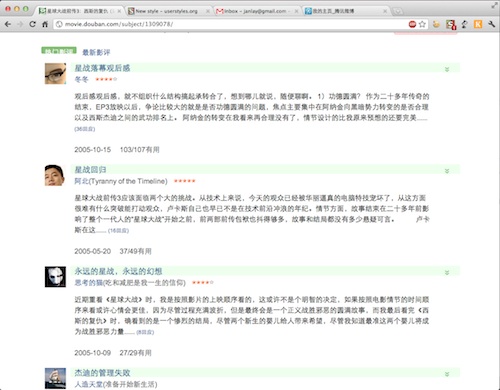
Task: Expand the 杰迪的管理失败 review
Action: point(447,374)
